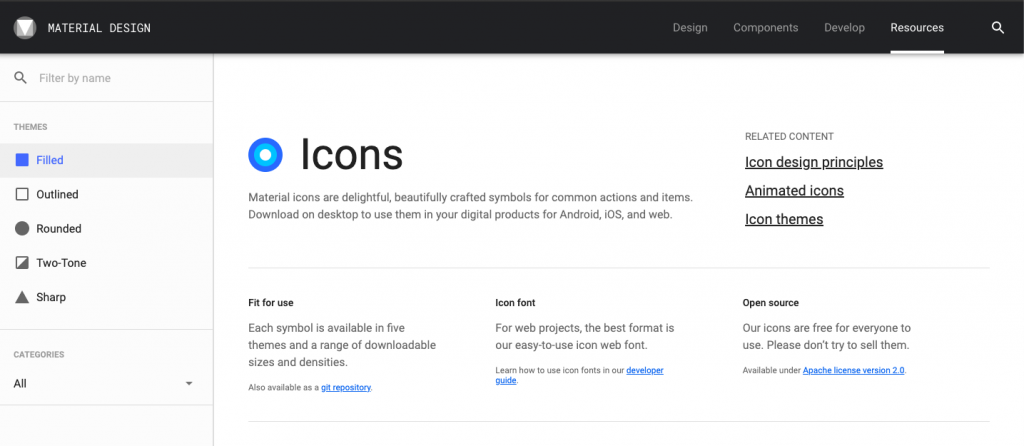Choose the Rounded theme

106,229
